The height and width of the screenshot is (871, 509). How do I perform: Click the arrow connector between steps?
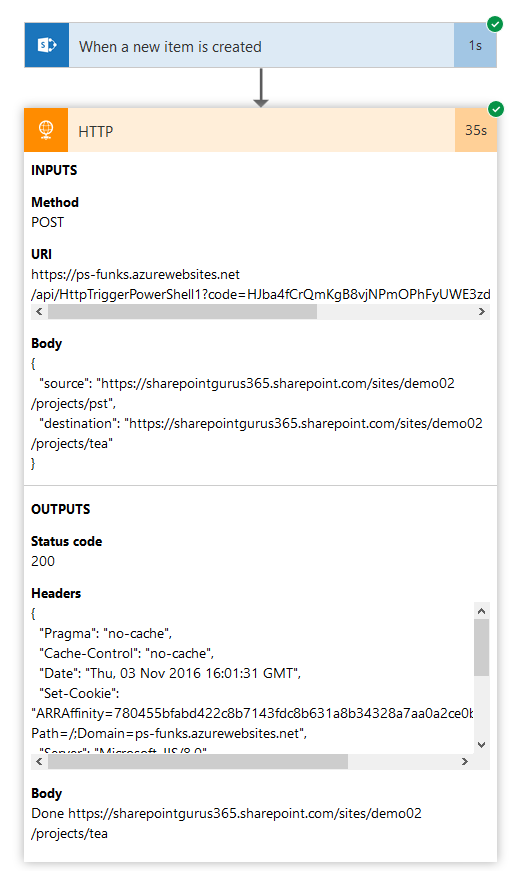pos(261,87)
